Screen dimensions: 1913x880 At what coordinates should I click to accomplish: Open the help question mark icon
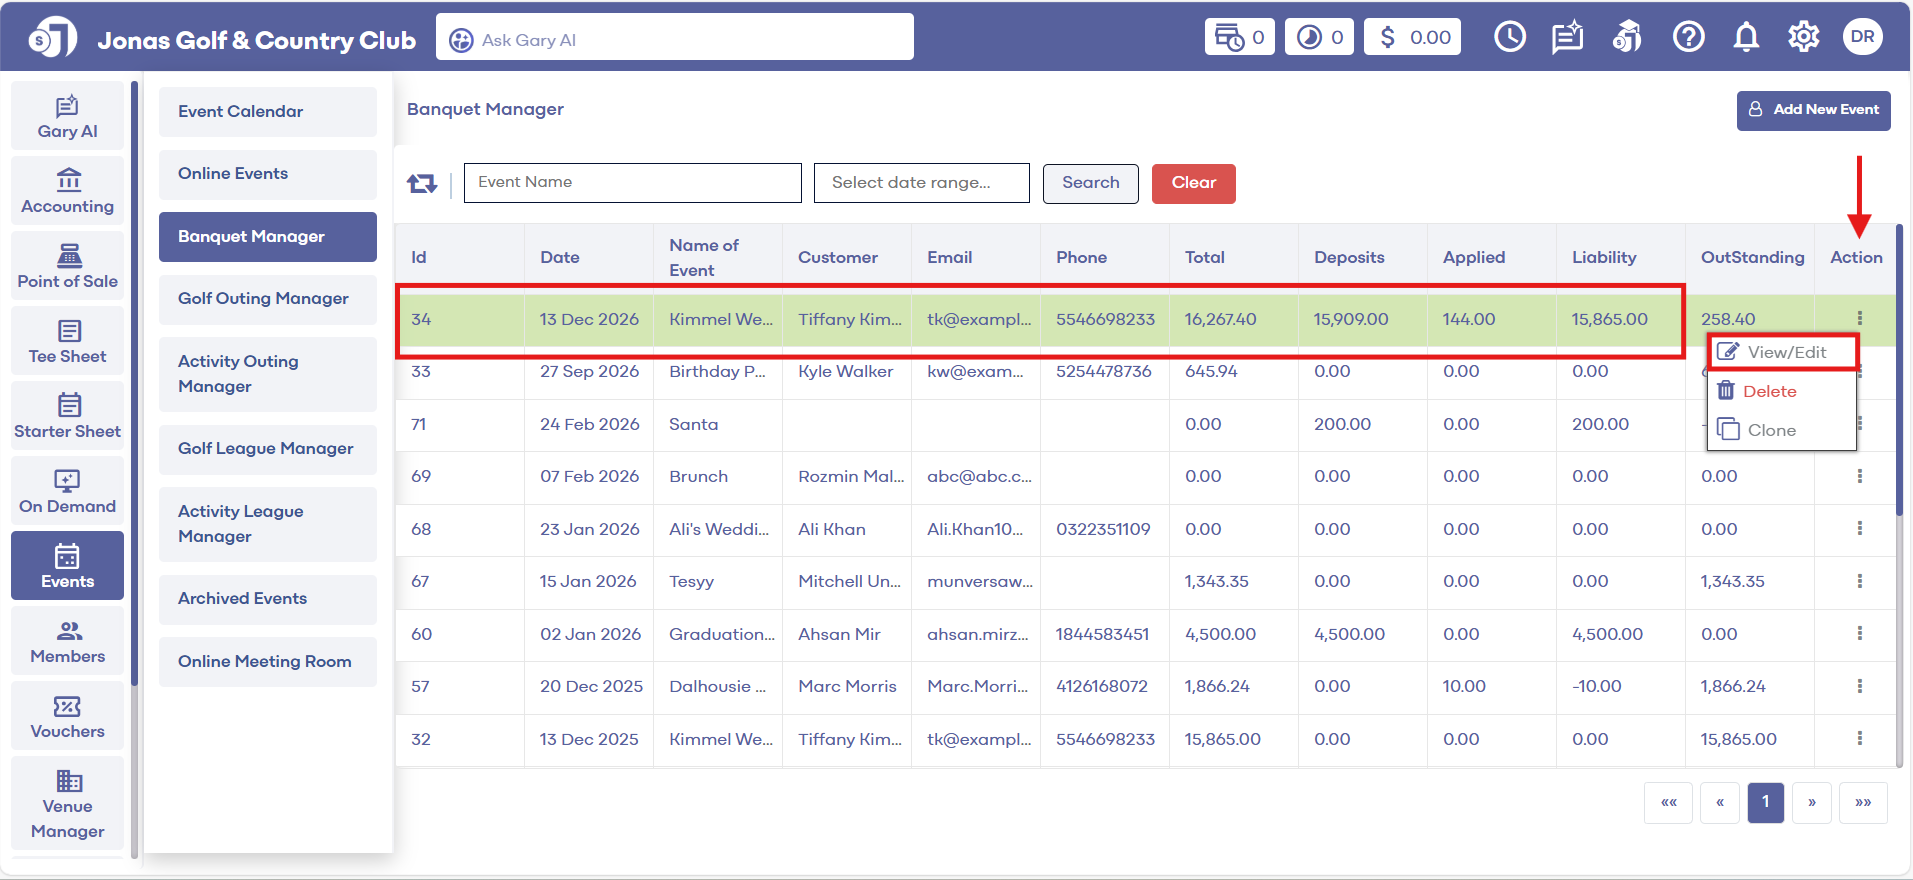1688,37
